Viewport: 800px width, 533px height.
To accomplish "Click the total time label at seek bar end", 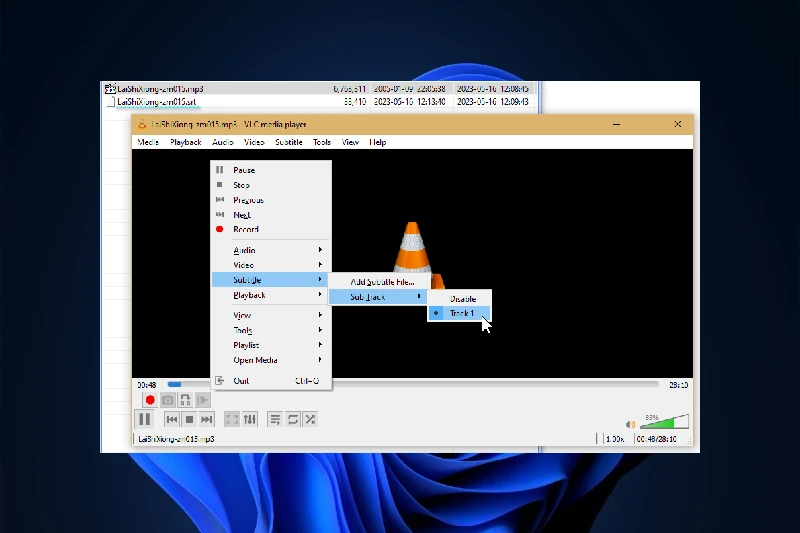I will click(x=678, y=385).
